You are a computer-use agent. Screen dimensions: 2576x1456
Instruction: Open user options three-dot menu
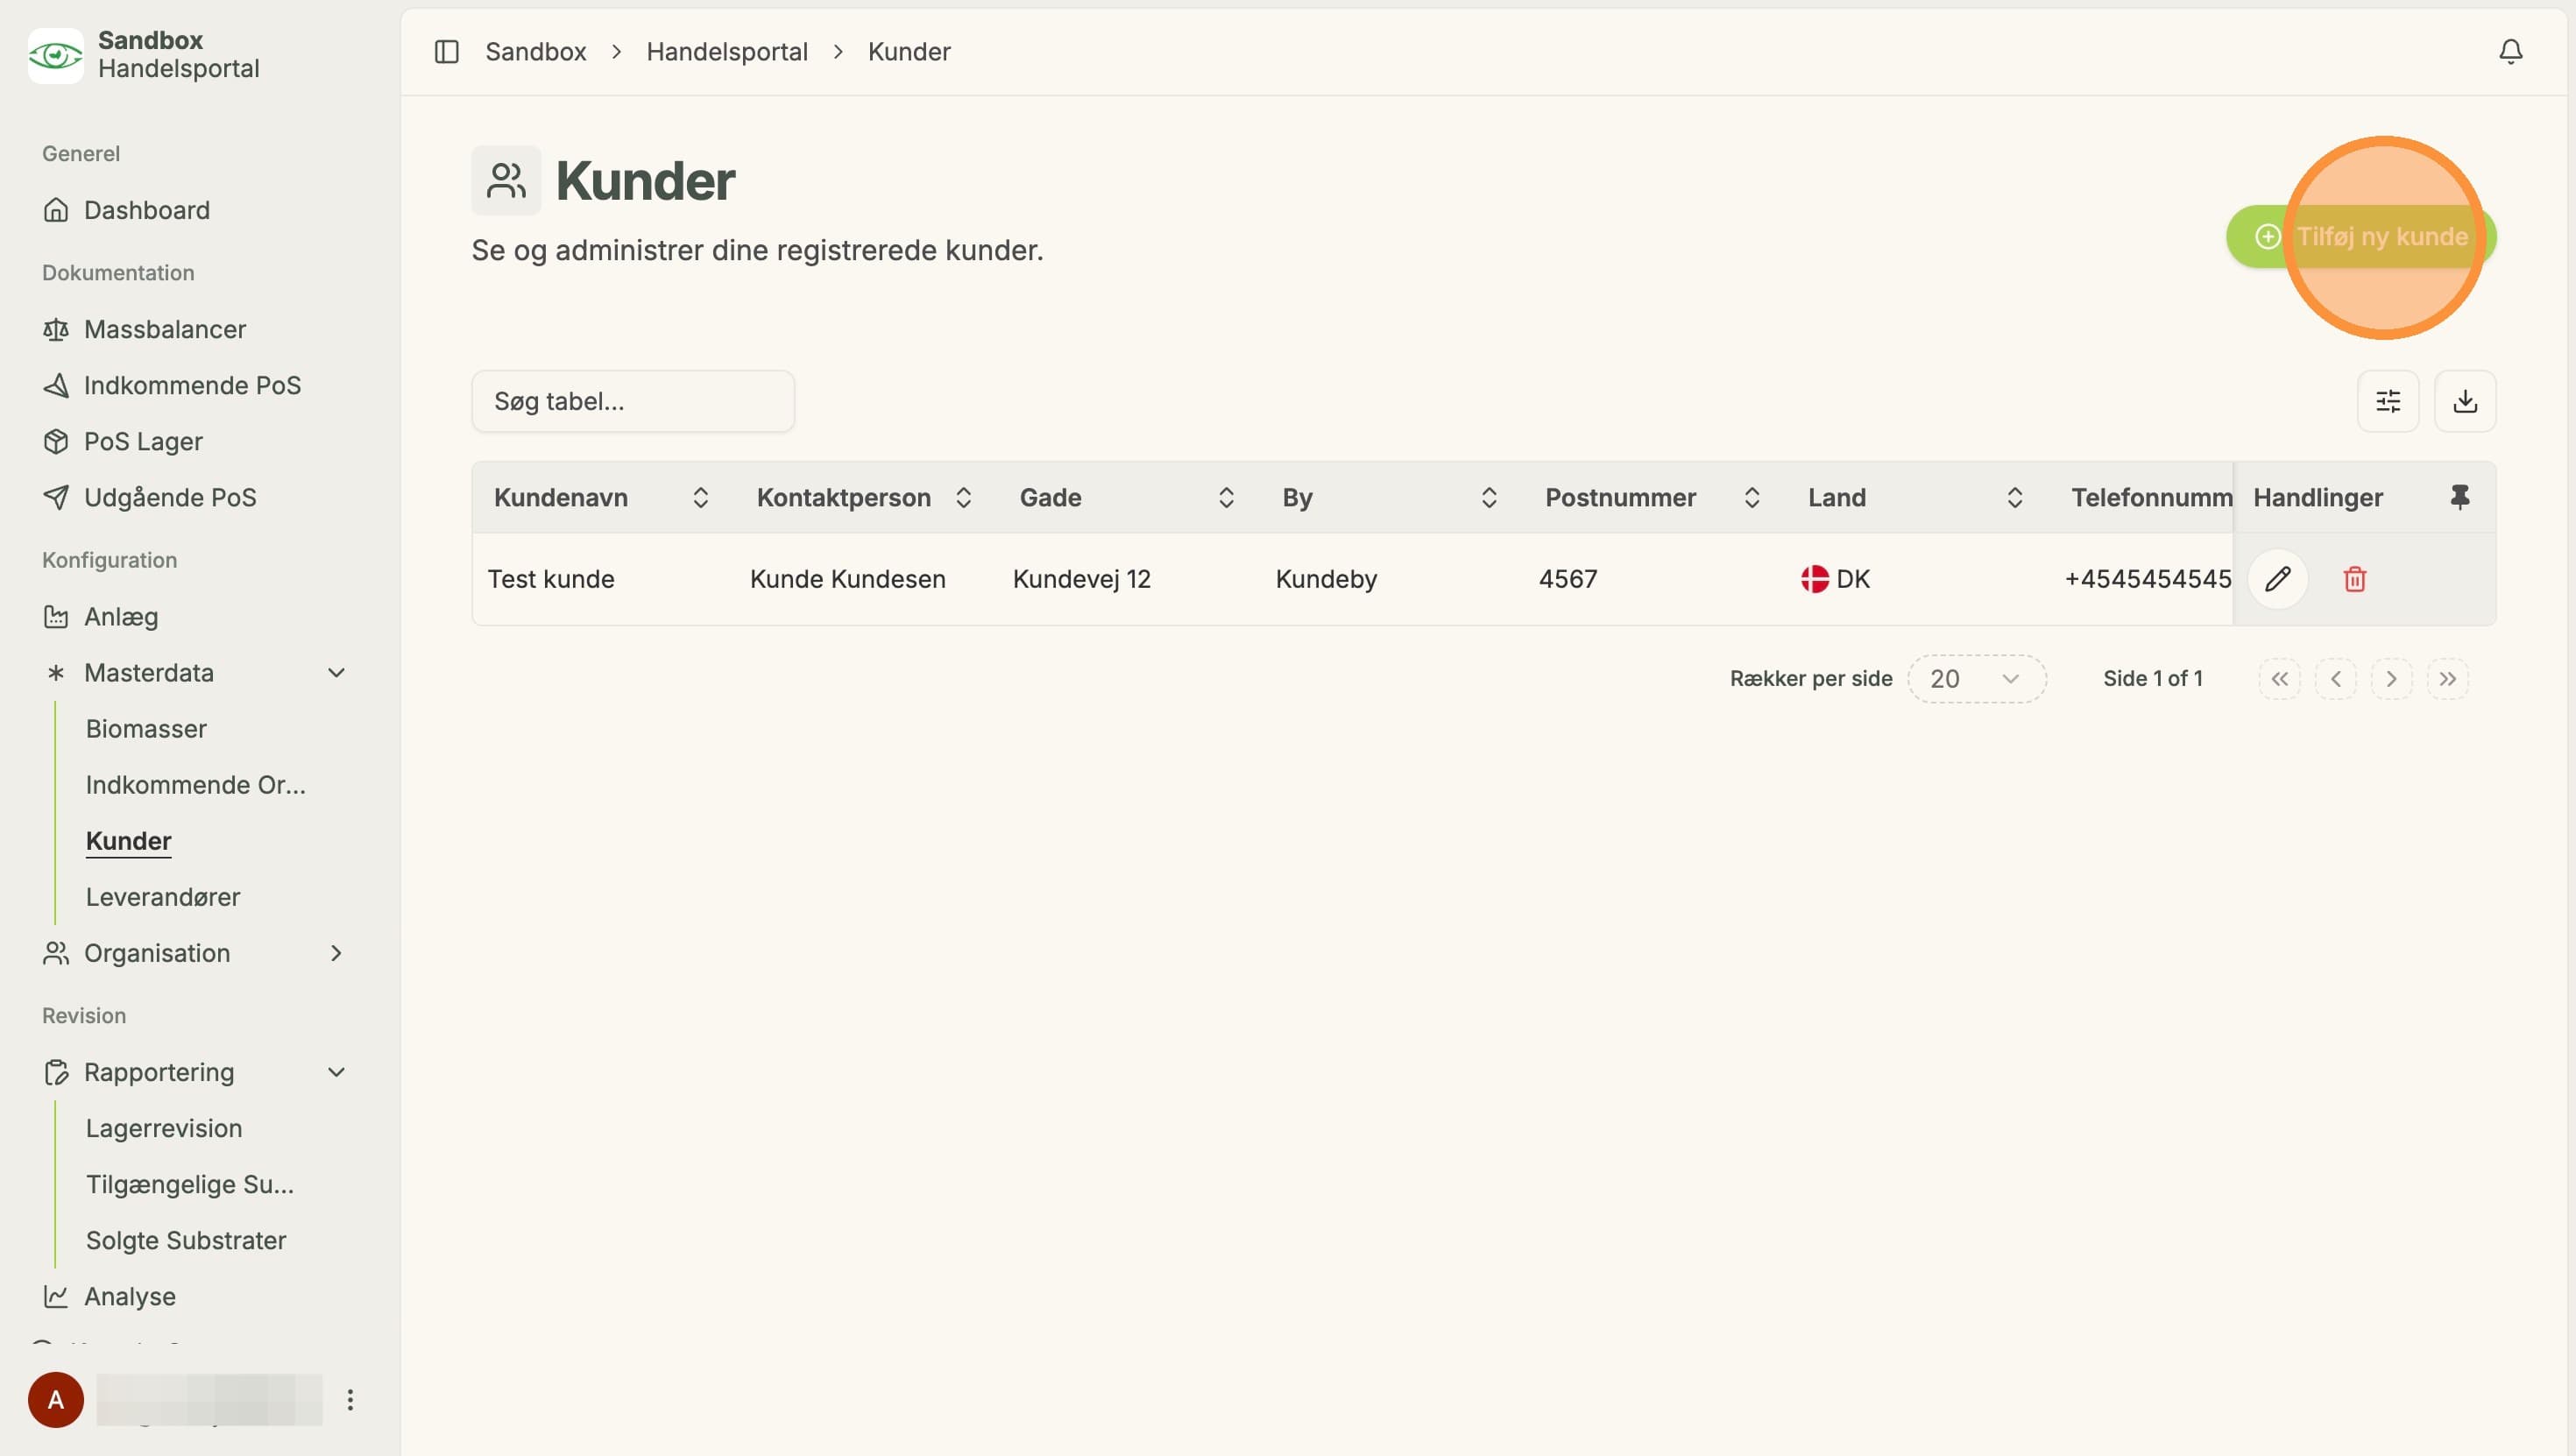click(350, 1399)
